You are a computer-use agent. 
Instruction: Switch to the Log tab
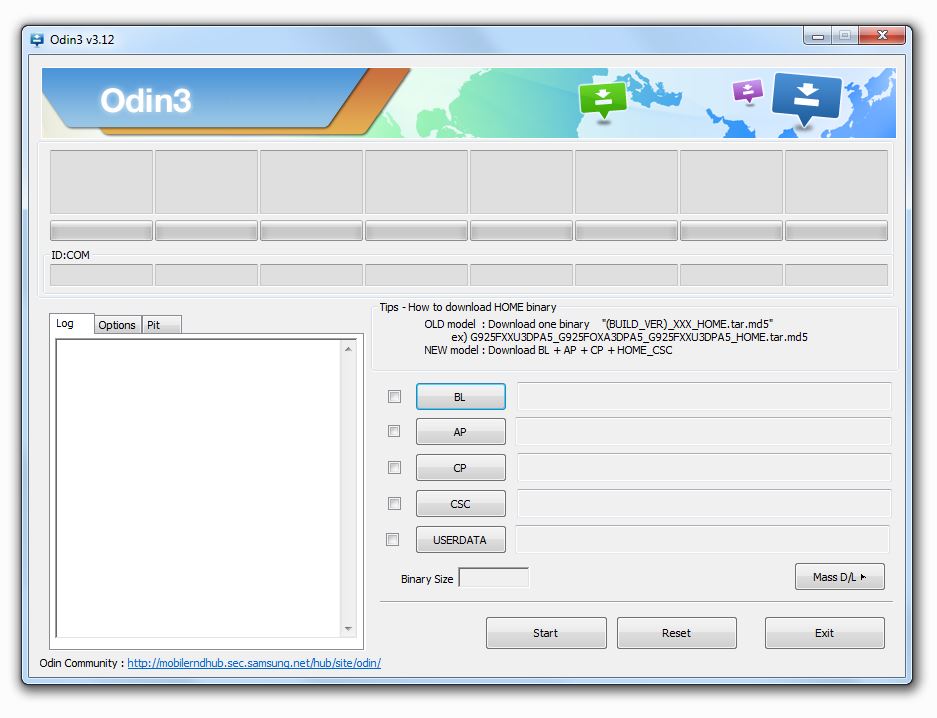(x=71, y=324)
